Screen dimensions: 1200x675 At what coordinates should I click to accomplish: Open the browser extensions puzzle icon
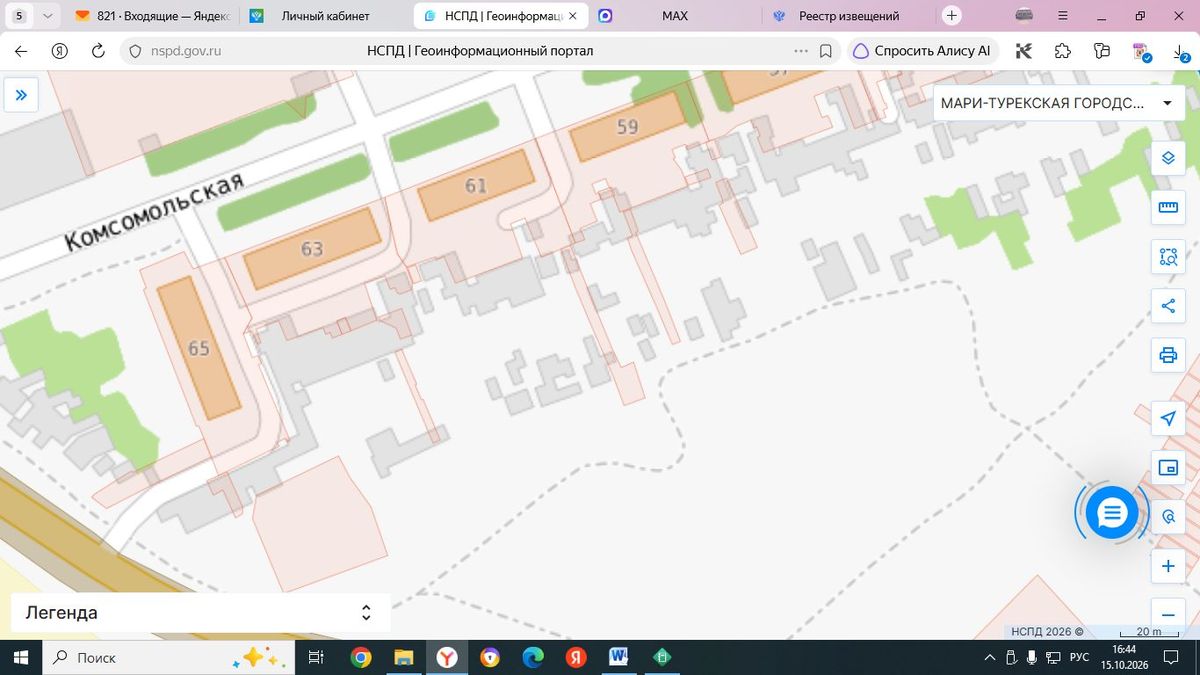click(1063, 51)
